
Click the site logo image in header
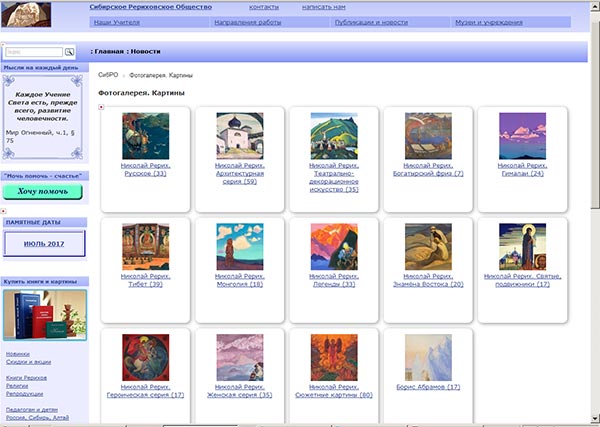[x=37, y=14]
